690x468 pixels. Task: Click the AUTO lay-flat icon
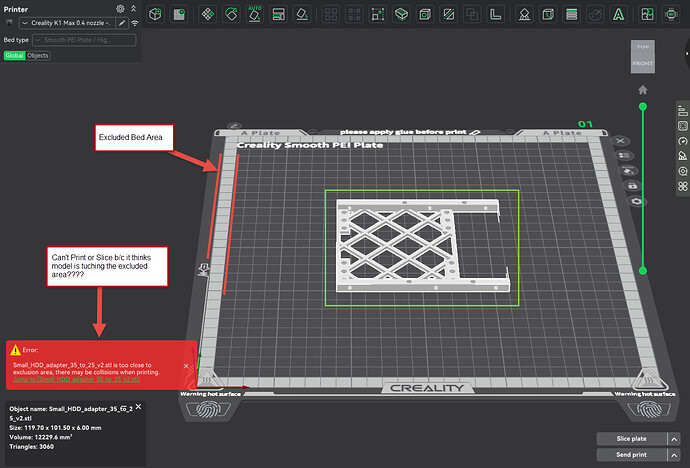254,14
